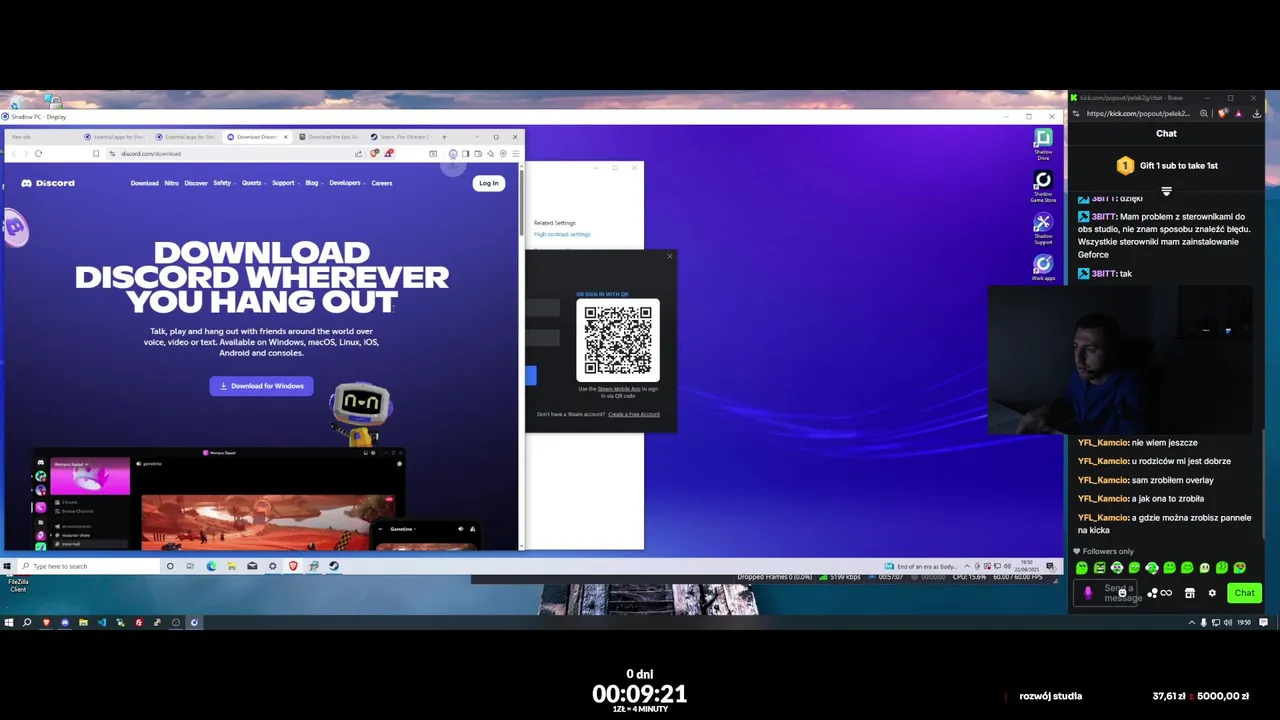Open the Brave hamburger menu in remote browser
Image resolution: width=1280 pixels, height=720 pixels.
click(x=515, y=154)
